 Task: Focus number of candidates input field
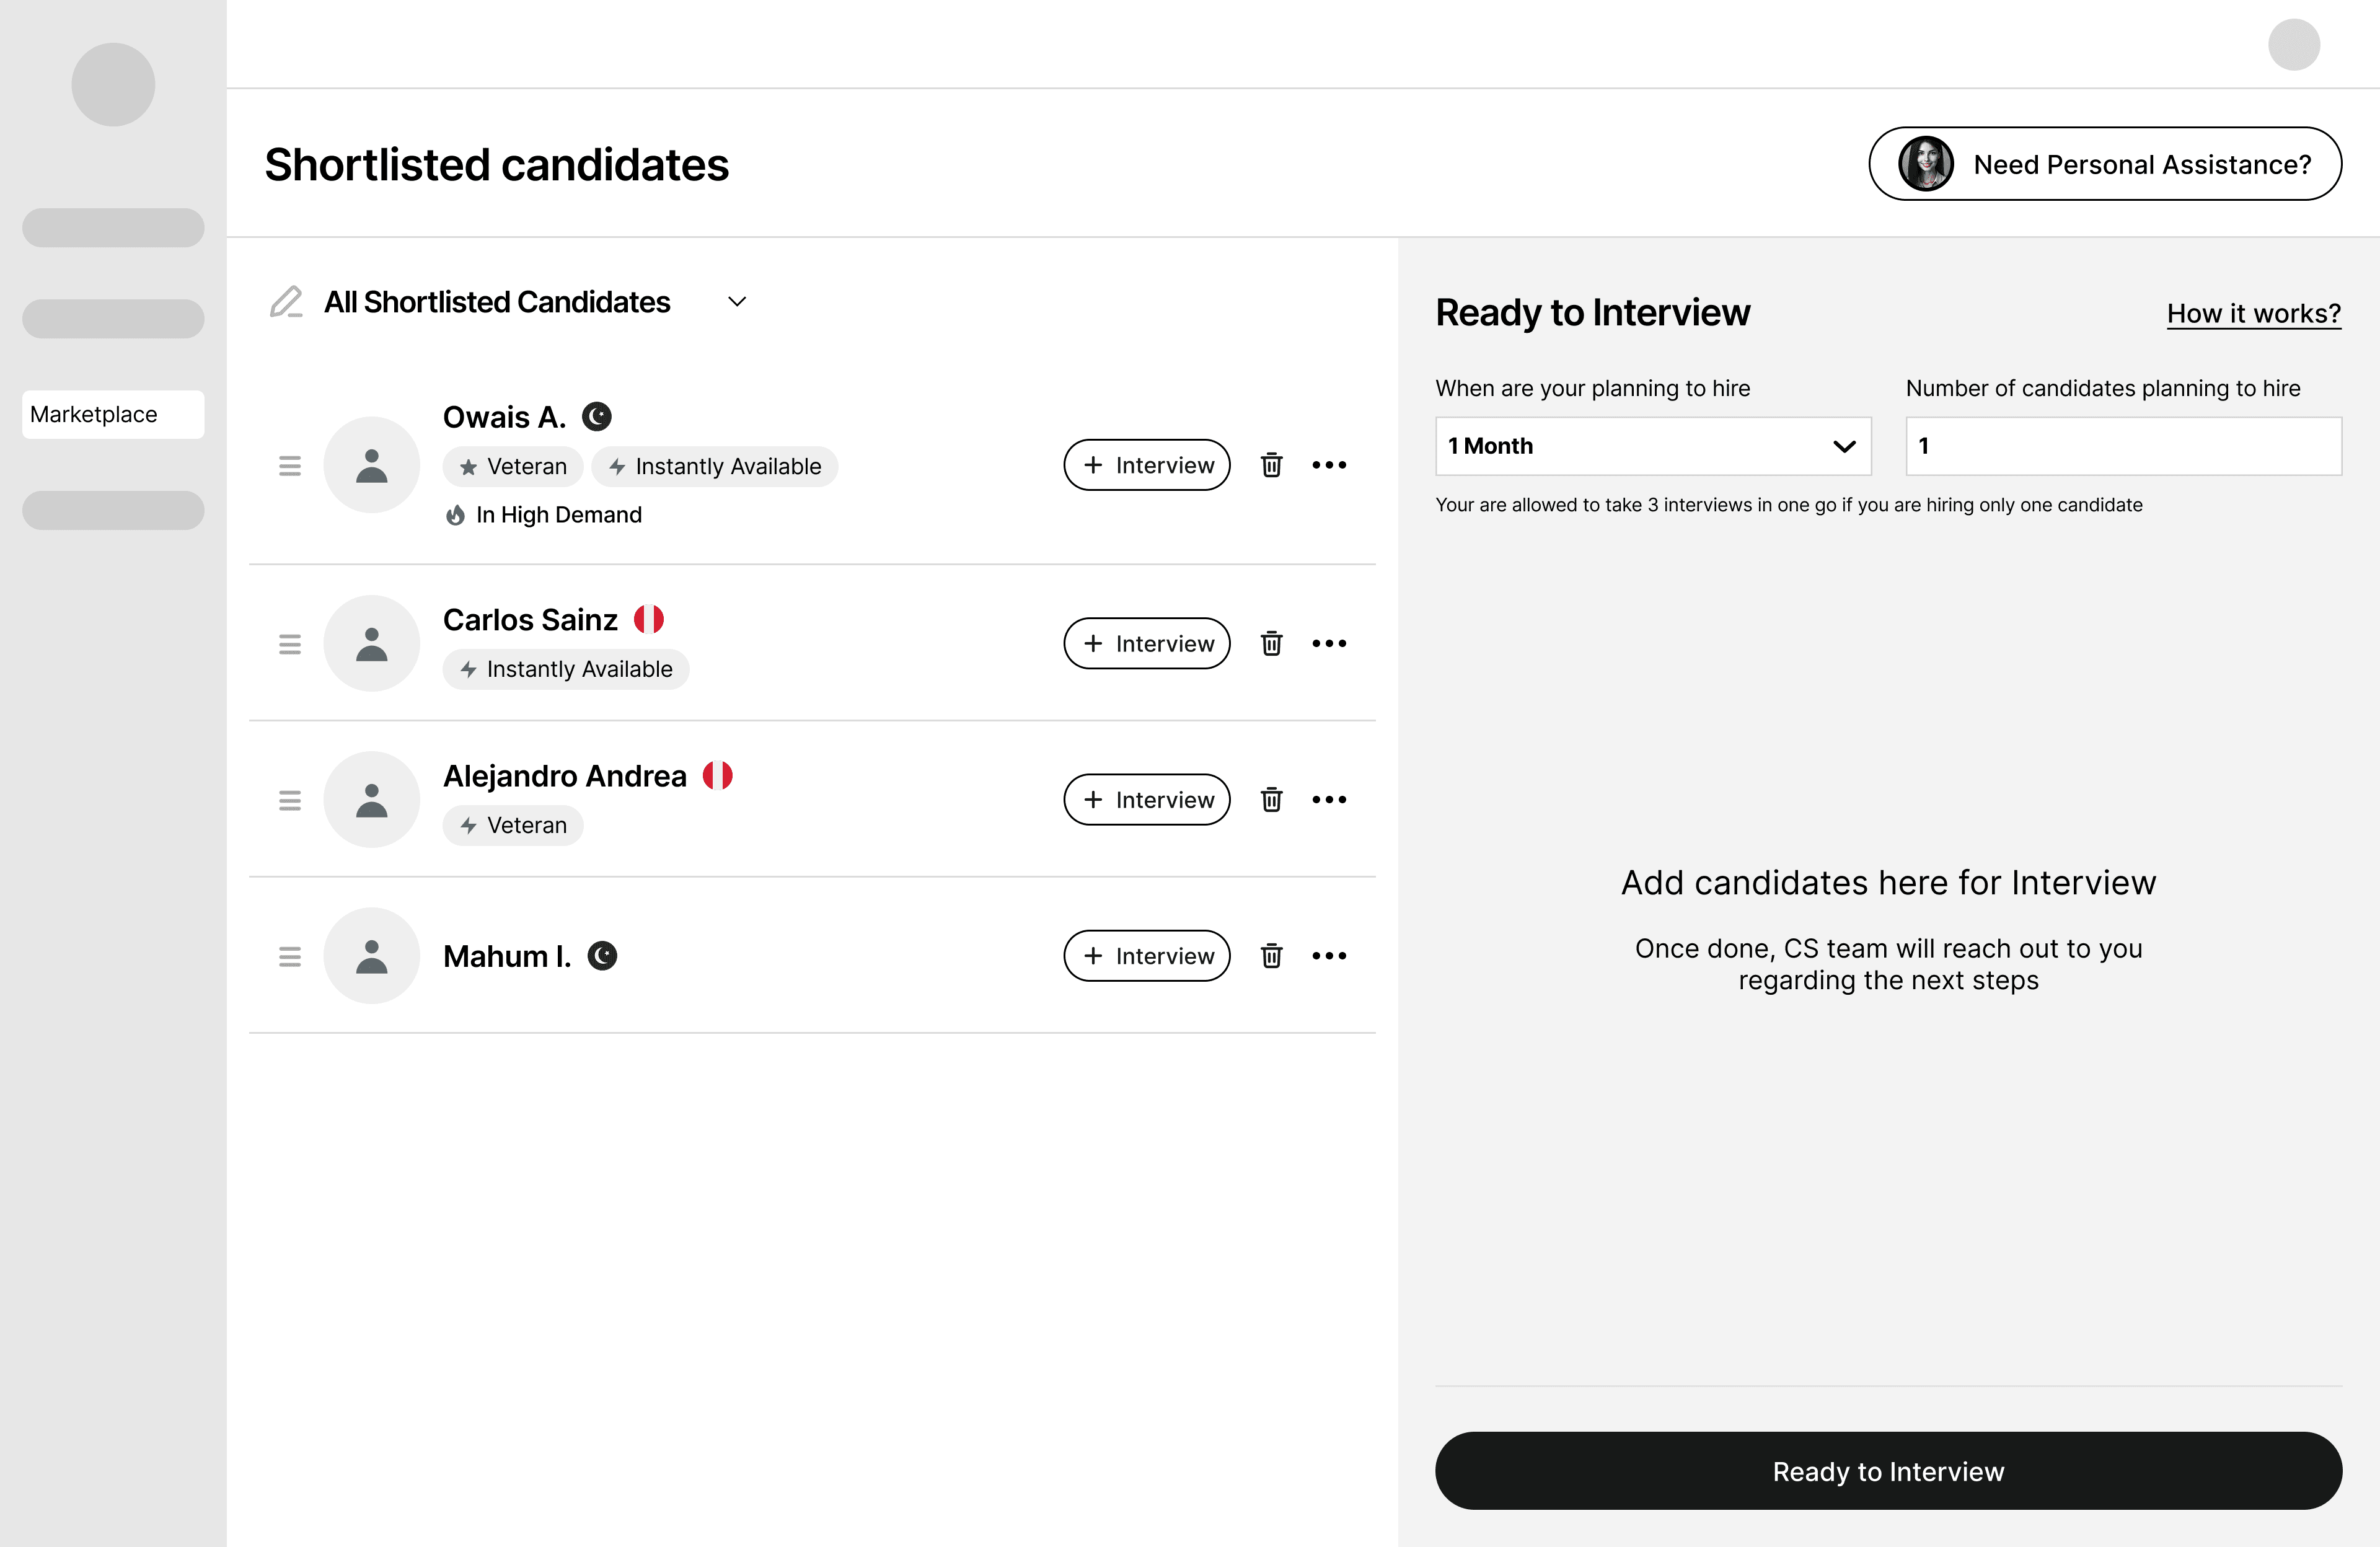2122,446
